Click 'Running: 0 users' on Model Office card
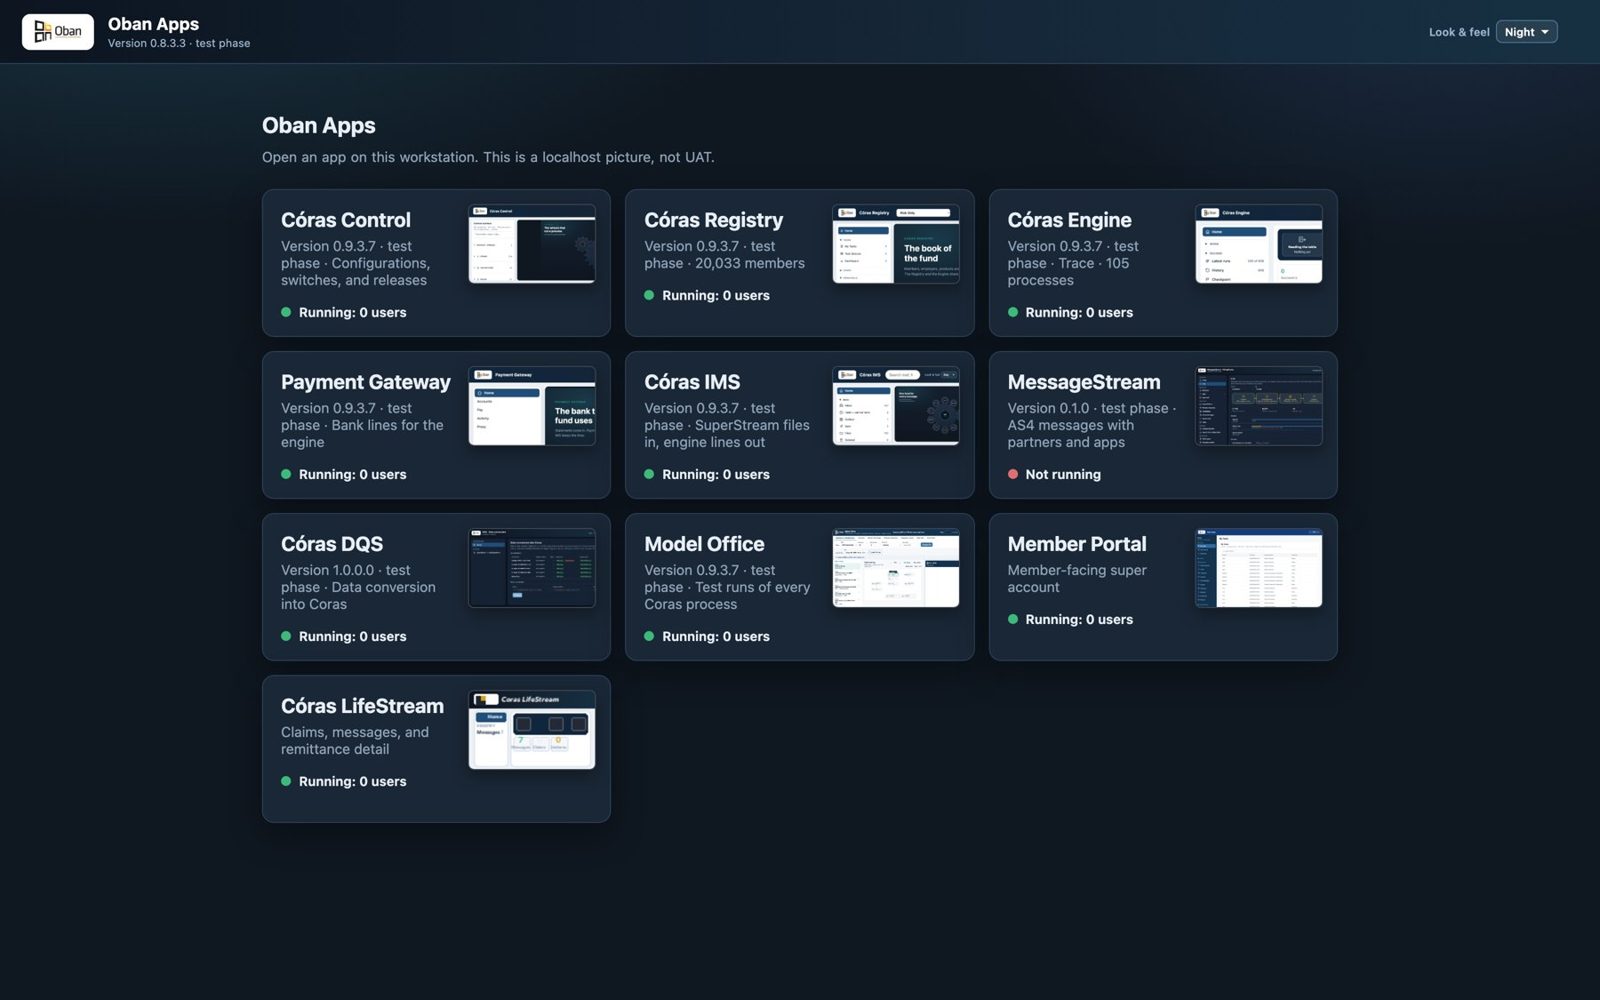Image resolution: width=1600 pixels, height=1000 pixels. click(716, 636)
